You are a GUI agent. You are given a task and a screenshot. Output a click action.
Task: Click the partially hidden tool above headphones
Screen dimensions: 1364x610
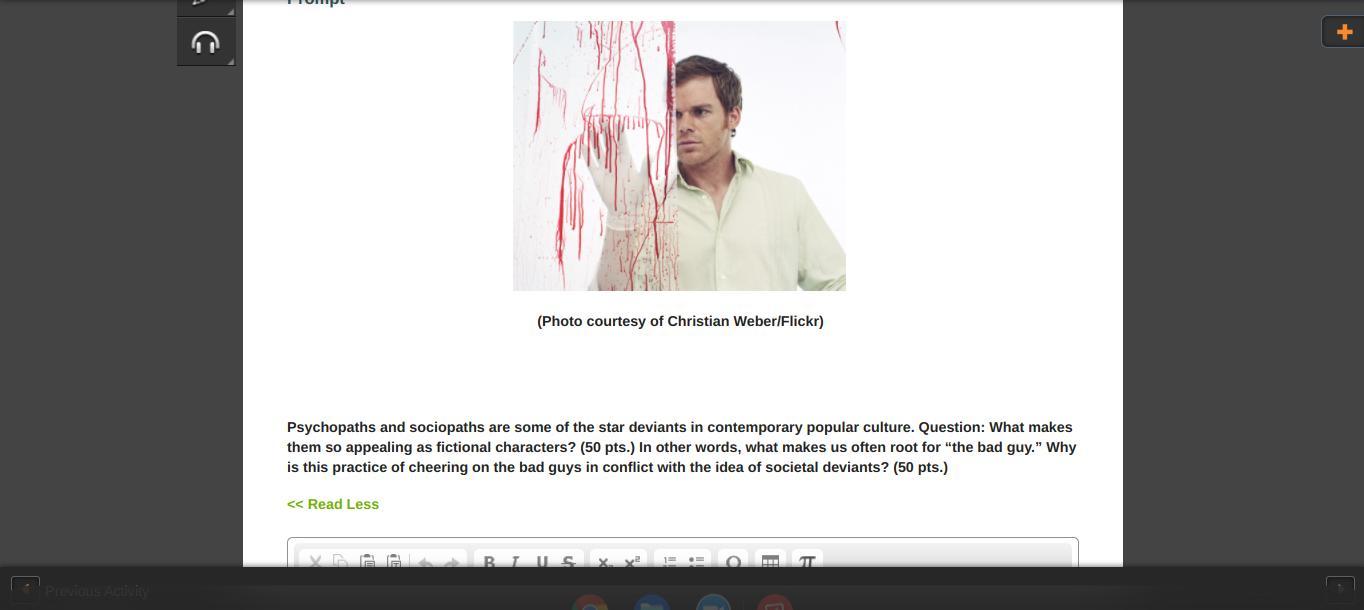(206, 6)
